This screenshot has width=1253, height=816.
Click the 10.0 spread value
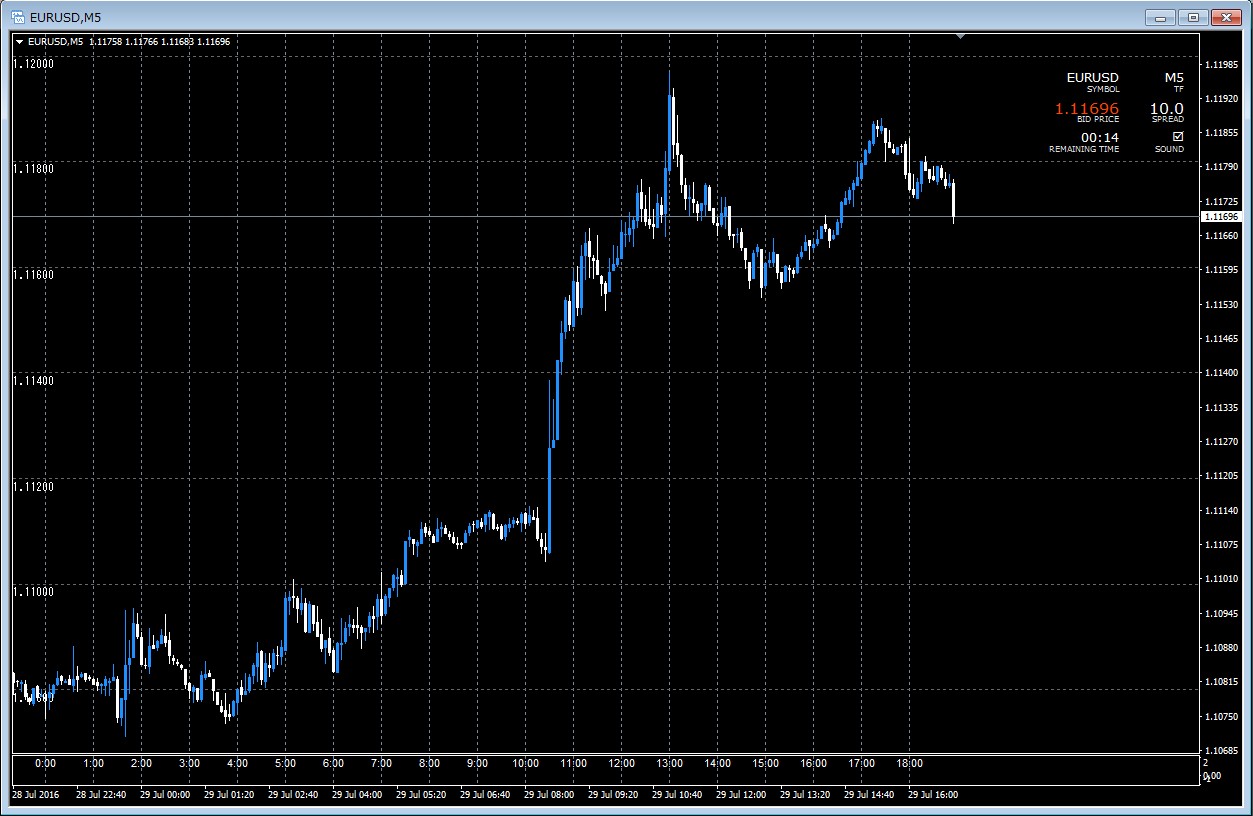pyautogui.click(x=1167, y=109)
